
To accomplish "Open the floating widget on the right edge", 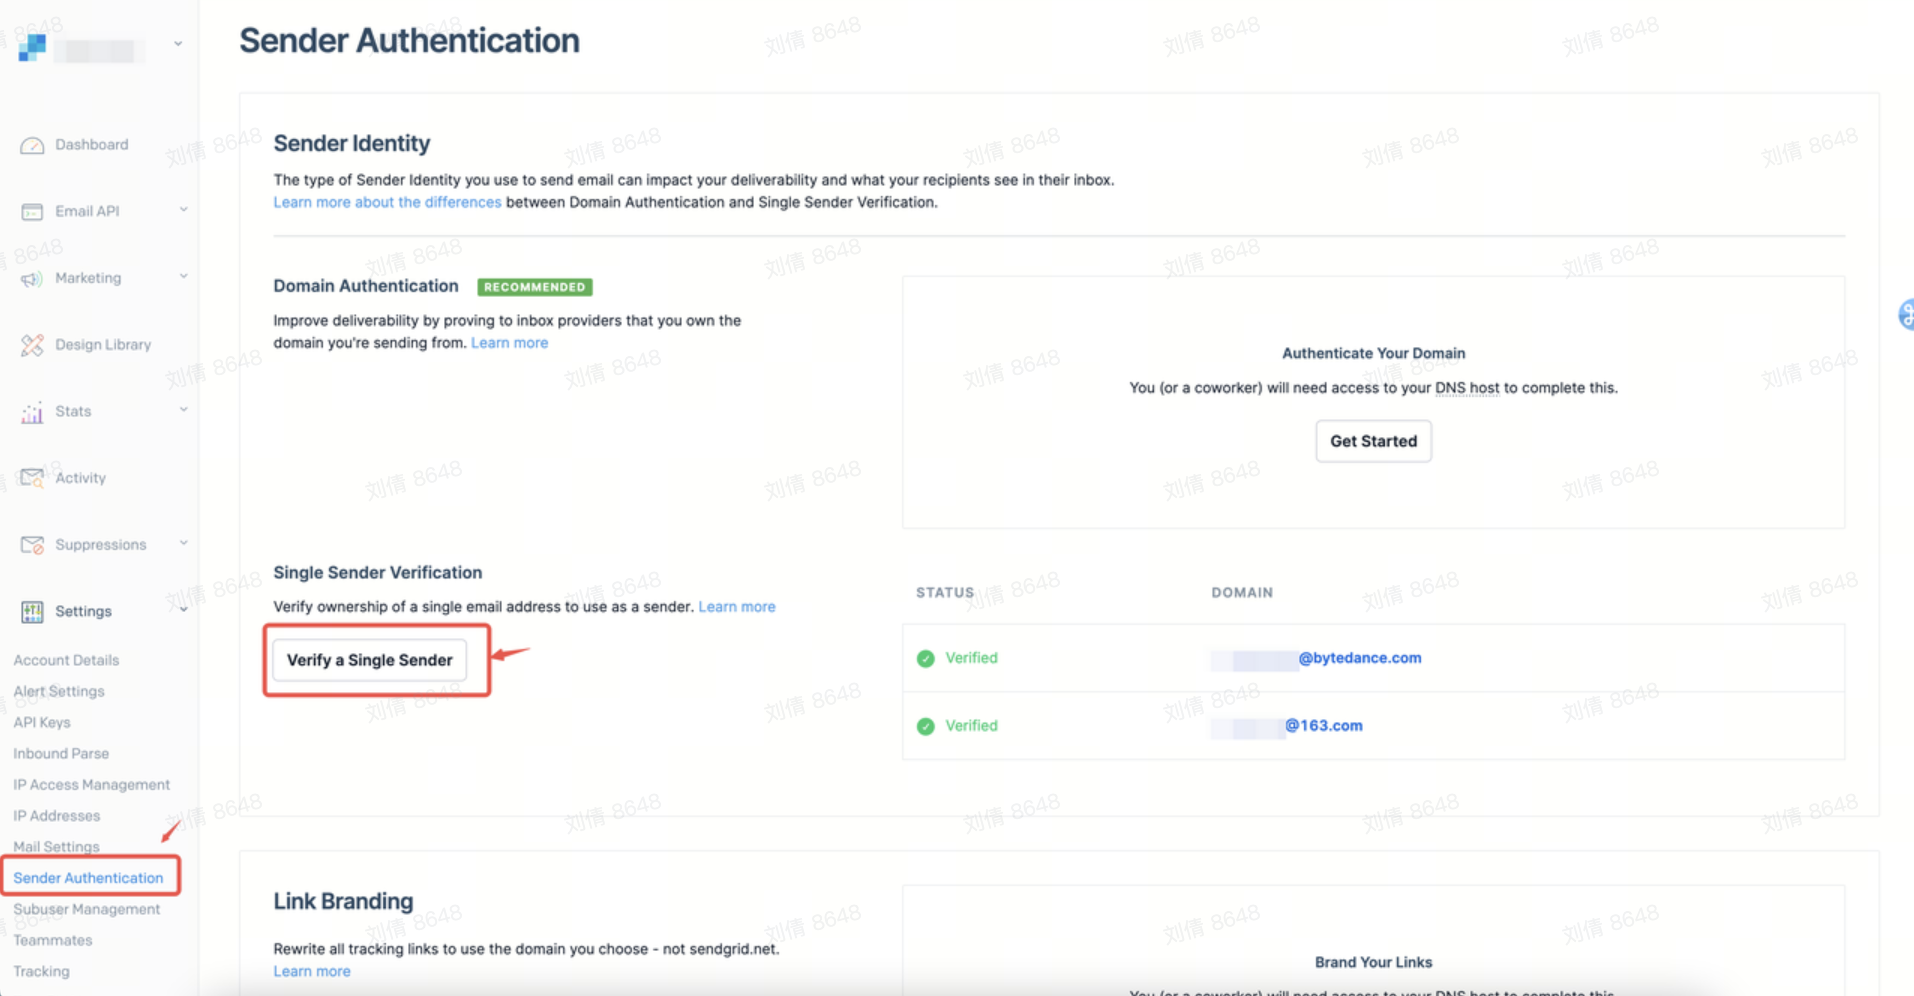I will [1906, 314].
